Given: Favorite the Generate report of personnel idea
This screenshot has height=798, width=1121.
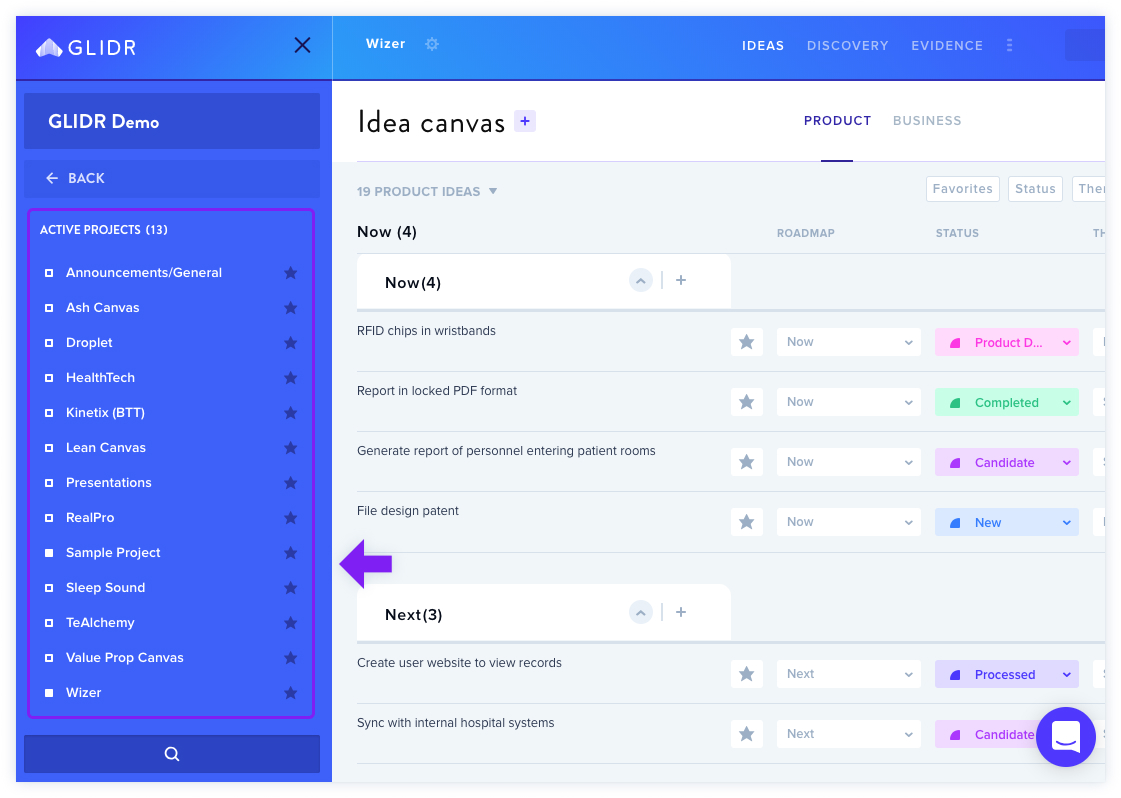Looking at the screenshot, I should click(x=746, y=462).
